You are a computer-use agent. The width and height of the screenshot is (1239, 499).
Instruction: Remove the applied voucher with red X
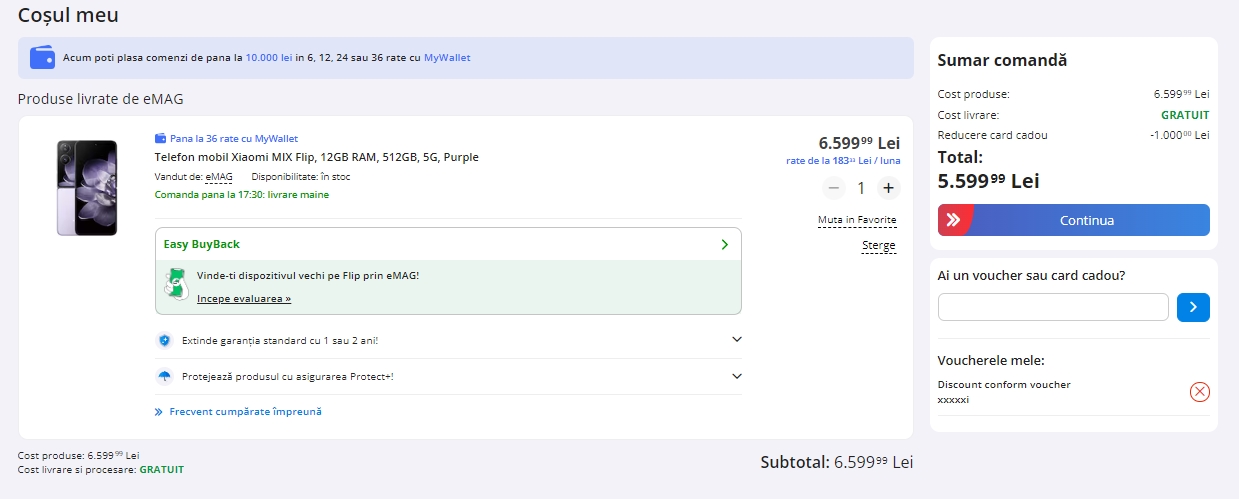tap(1200, 392)
